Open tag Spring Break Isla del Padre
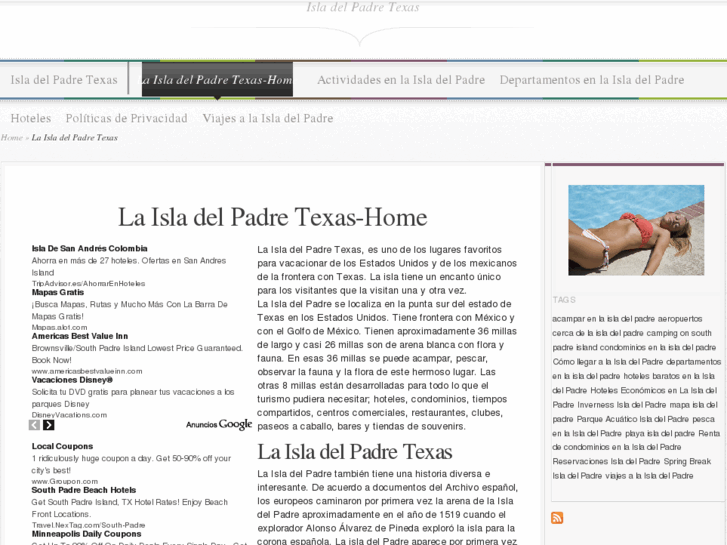The height and width of the screenshot is (545, 727). 631,468
